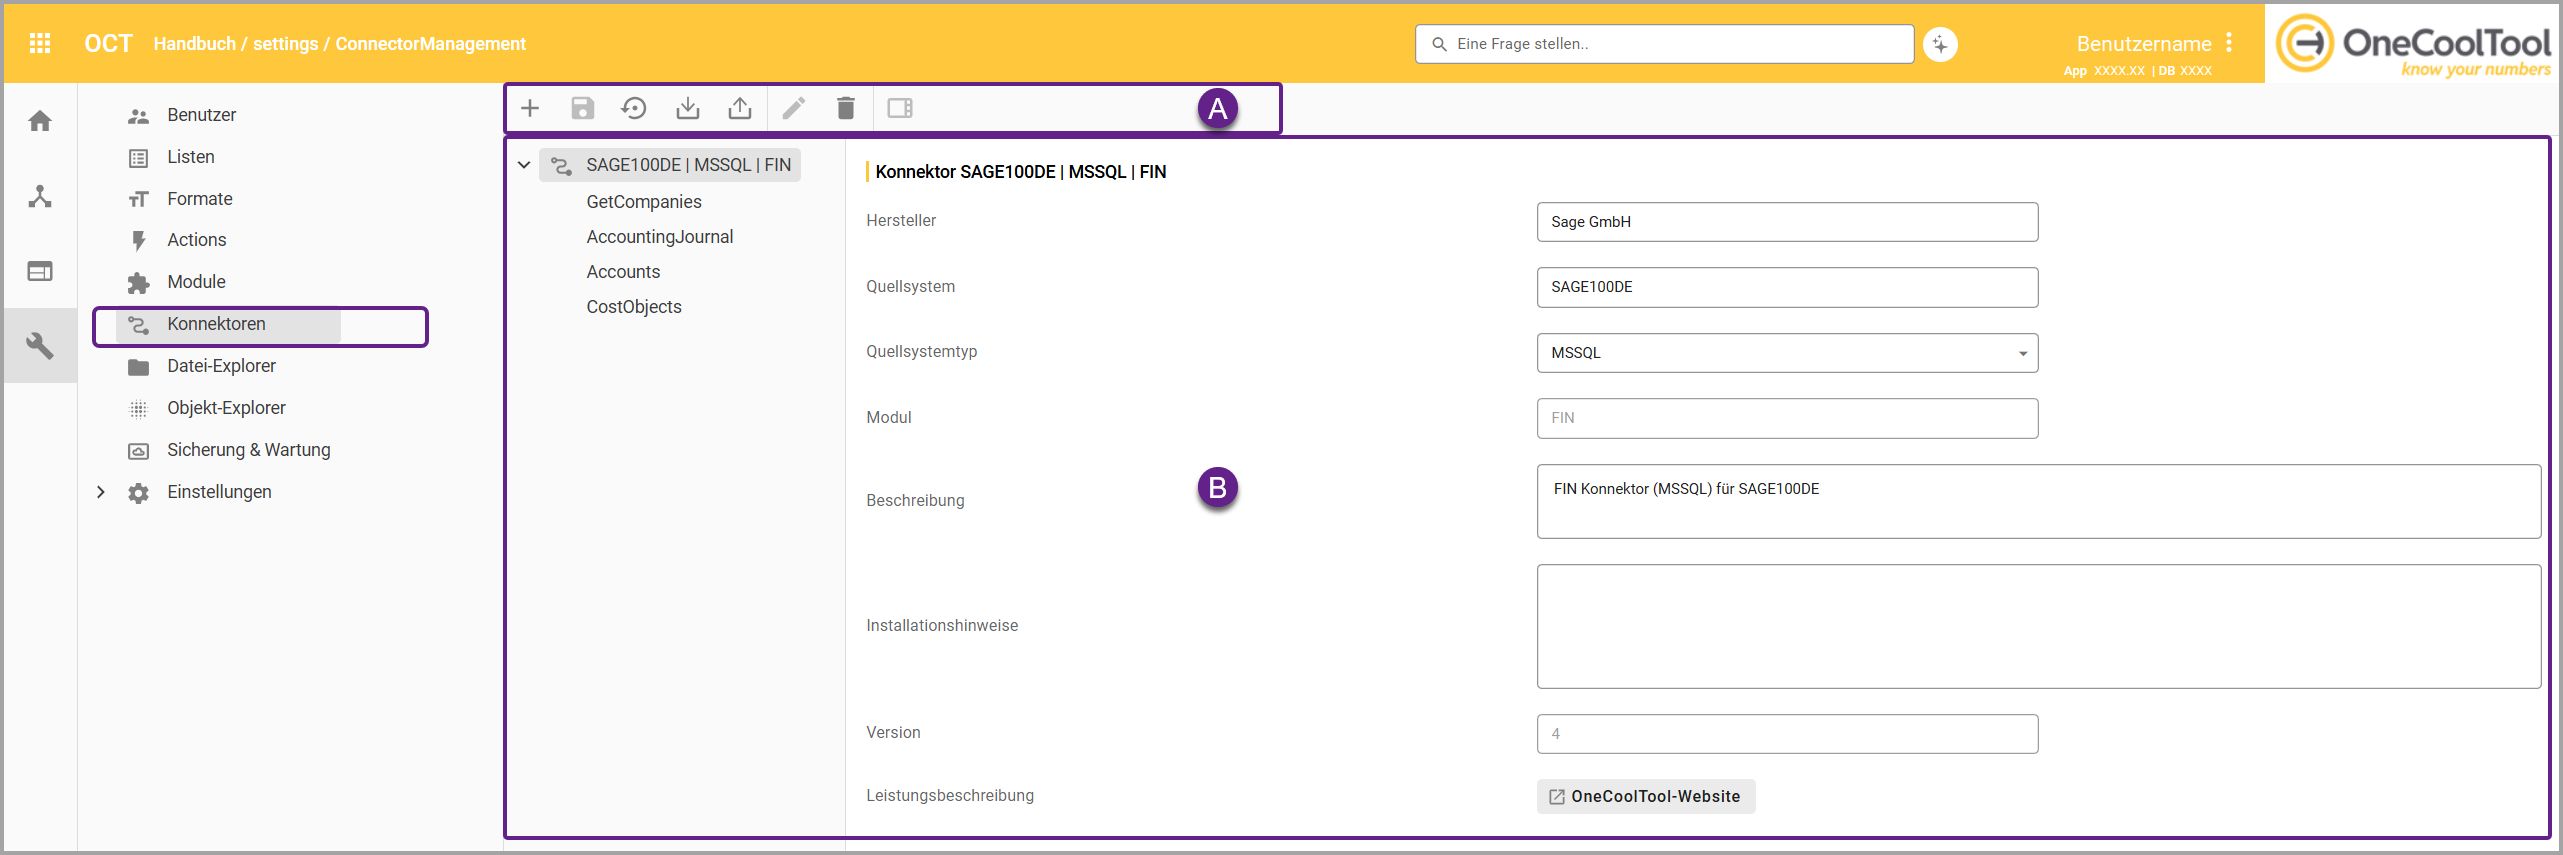Click the Beschreibung text area

click(2039, 501)
